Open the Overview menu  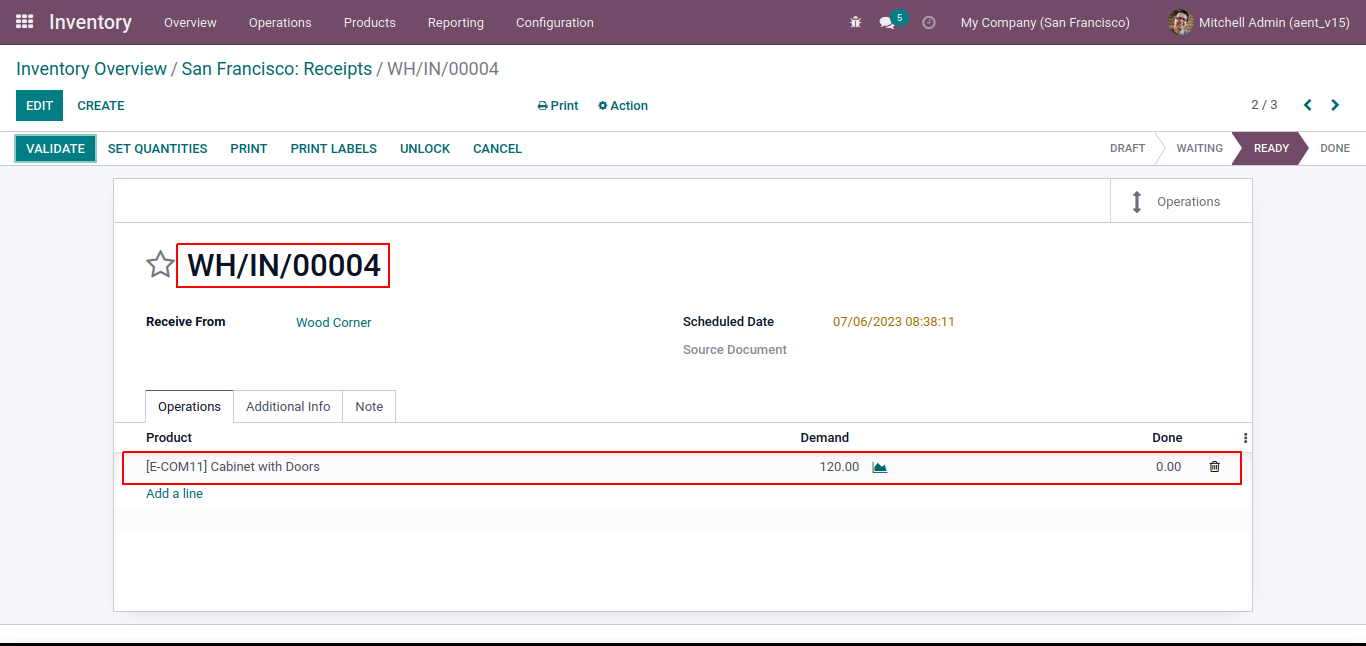(x=190, y=22)
